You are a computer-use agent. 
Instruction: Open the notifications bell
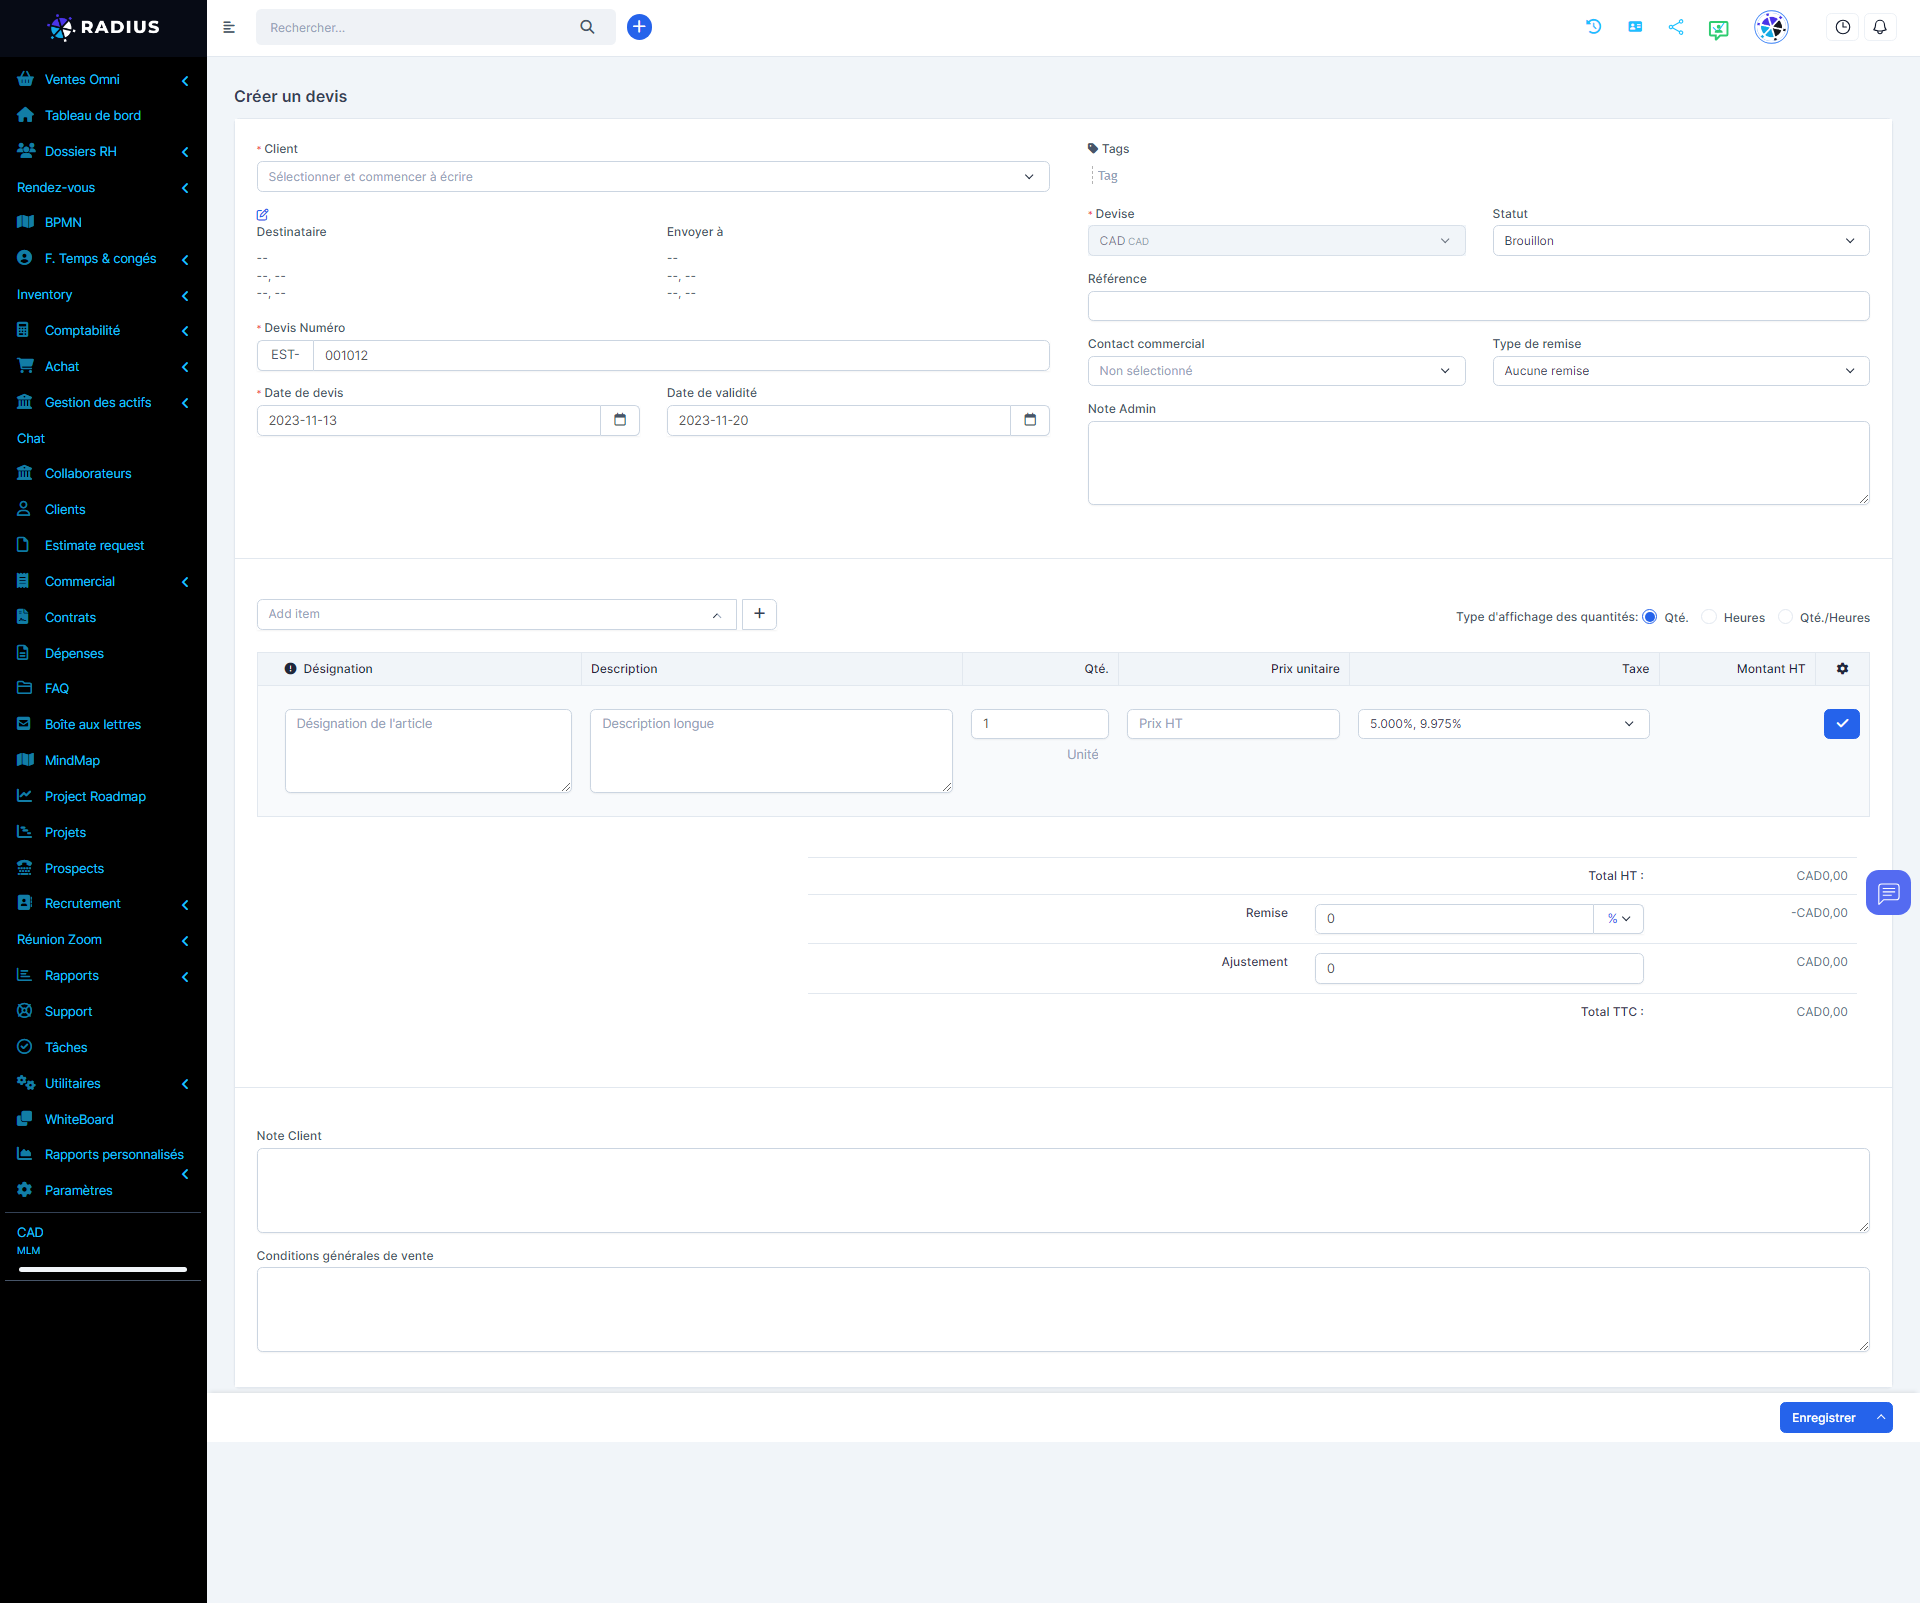click(x=1880, y=27)
